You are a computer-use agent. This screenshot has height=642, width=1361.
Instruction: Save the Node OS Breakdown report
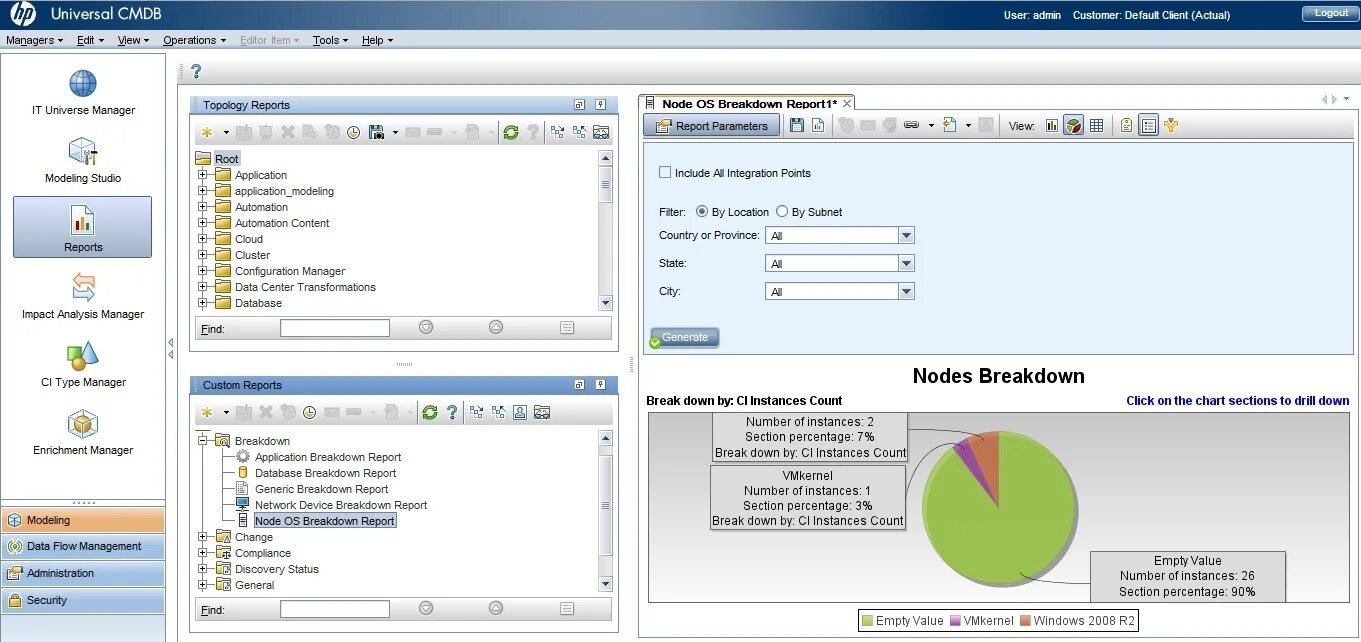797,125
